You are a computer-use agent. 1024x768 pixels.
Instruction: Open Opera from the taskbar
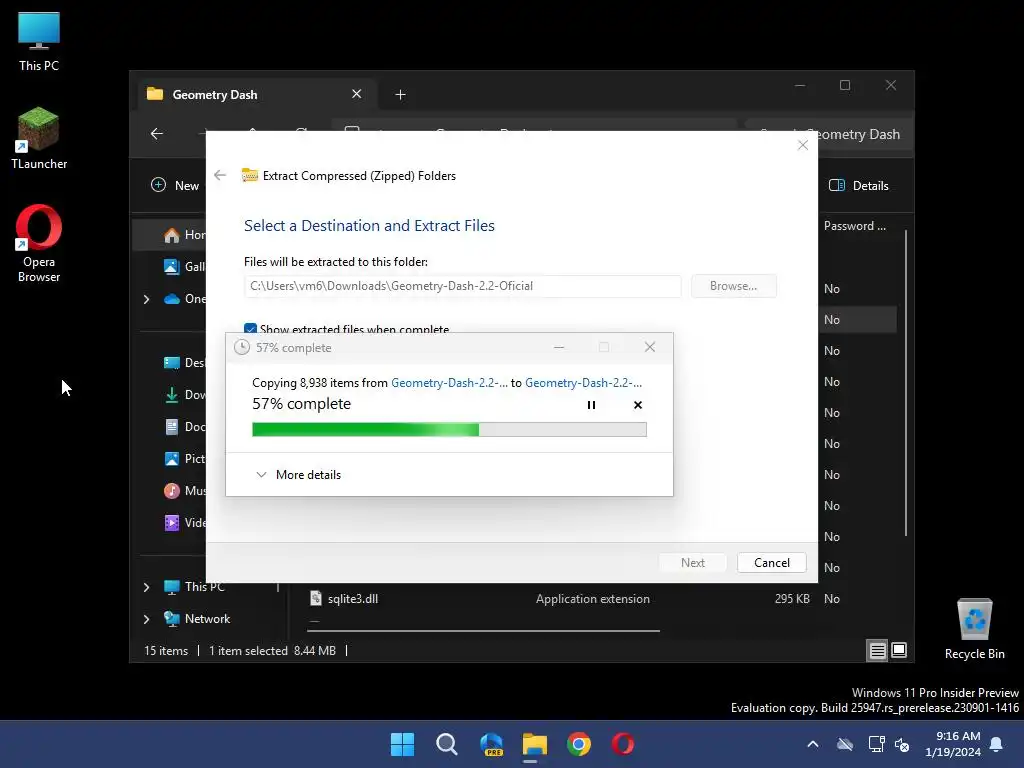tap(623, 744)
